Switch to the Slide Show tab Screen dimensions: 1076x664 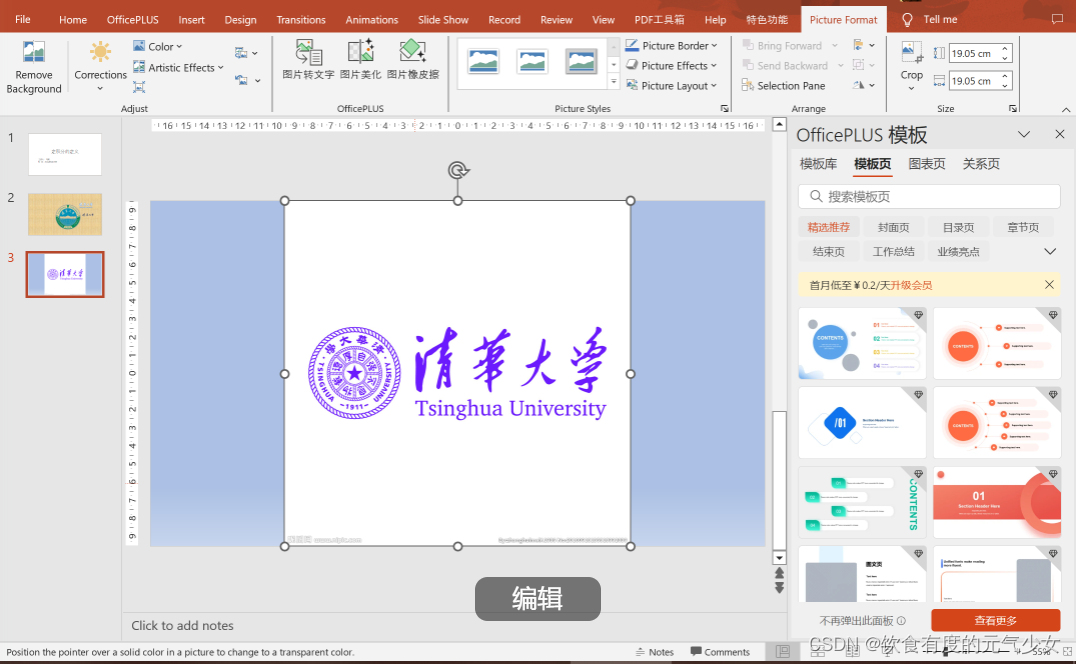pyautogui.click(x=443, y=19)
